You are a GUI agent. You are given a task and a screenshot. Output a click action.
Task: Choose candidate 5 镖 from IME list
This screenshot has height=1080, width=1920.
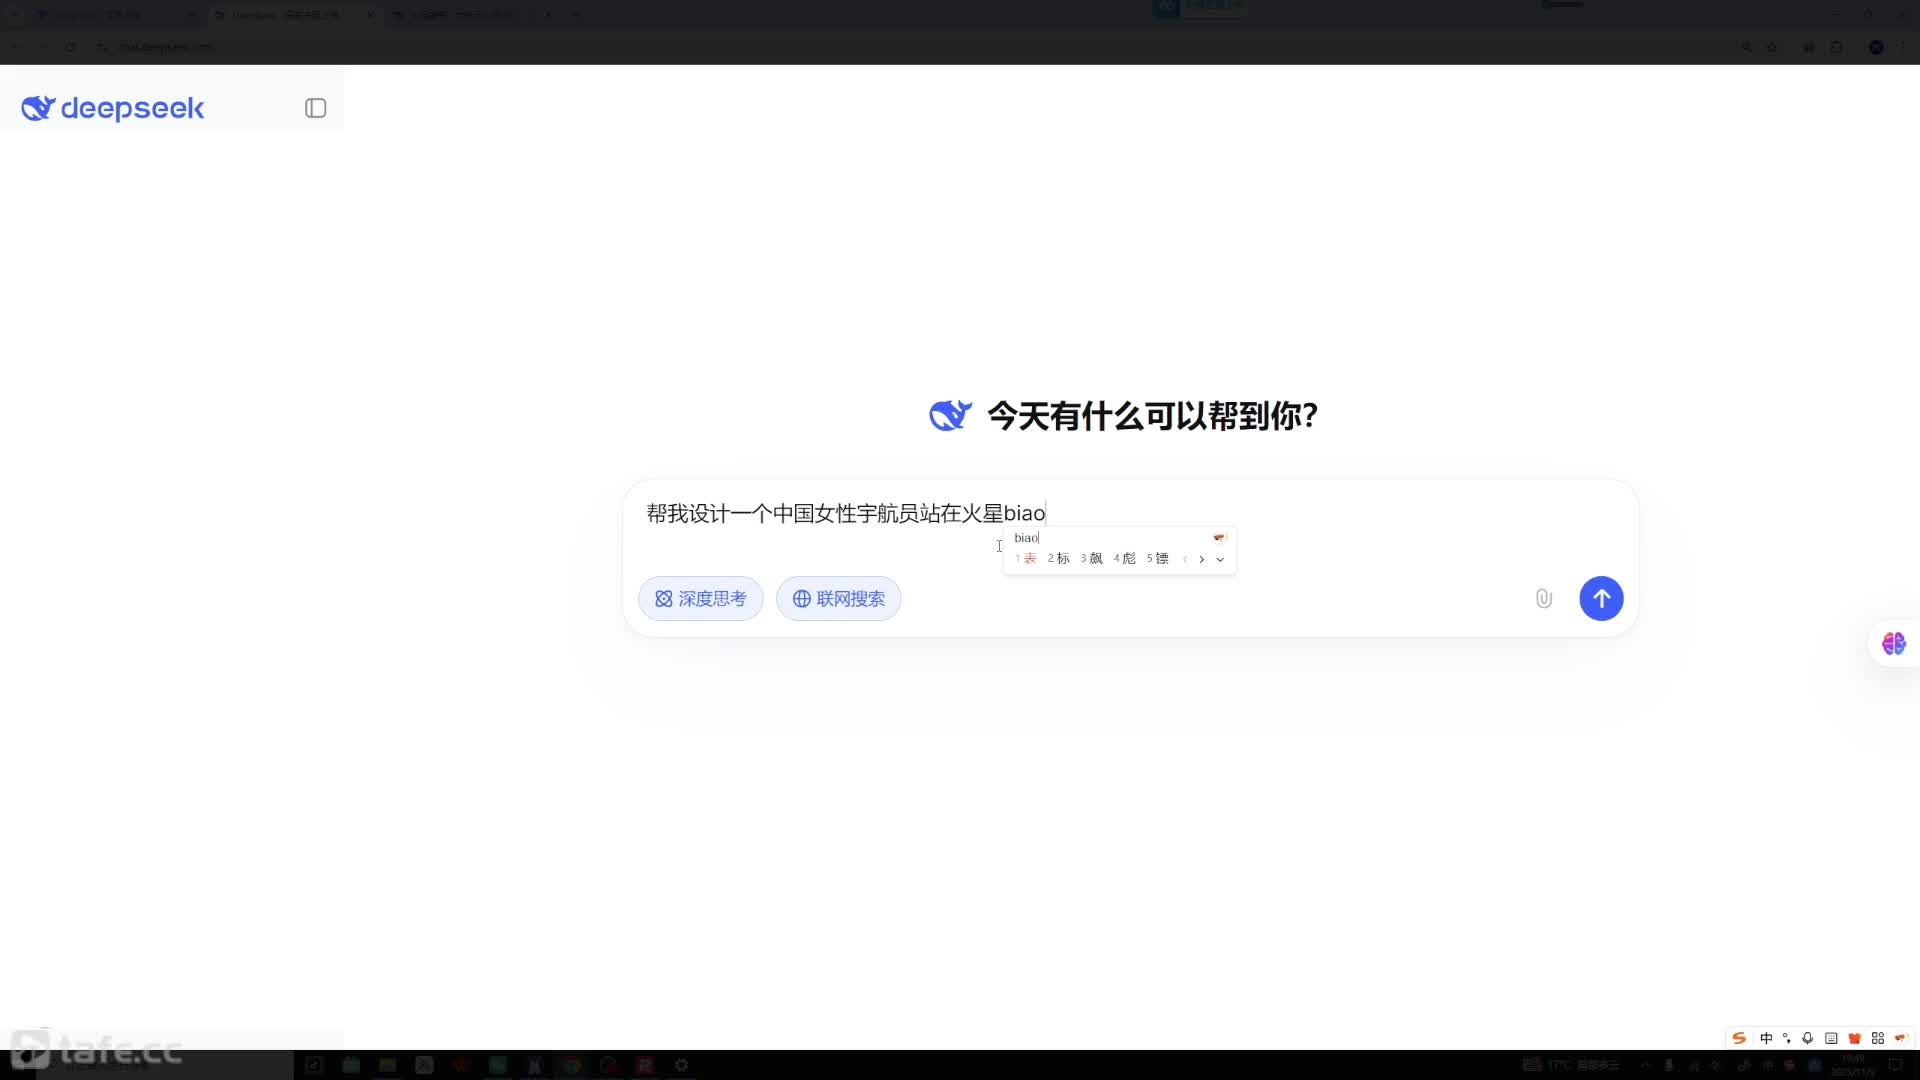pyautogui.click(x=1158, y=558)
